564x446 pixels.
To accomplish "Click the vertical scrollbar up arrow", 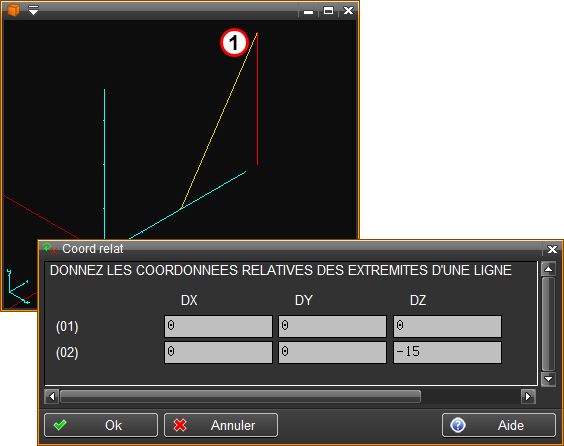I will coord(549,269).
